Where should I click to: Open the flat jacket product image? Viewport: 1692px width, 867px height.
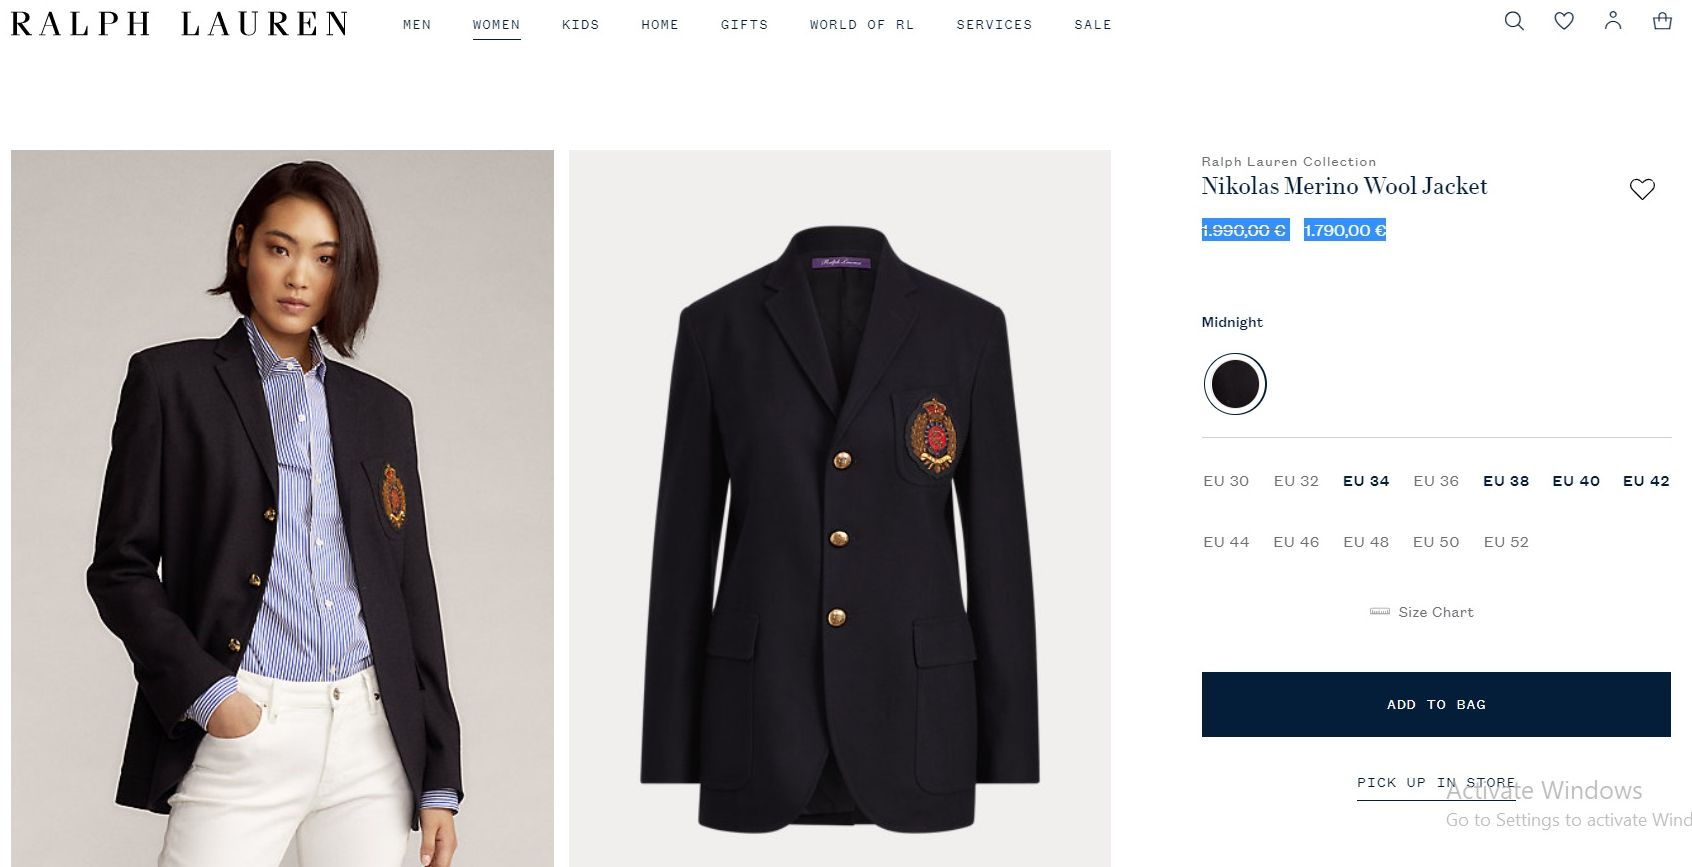click(840, 508)
